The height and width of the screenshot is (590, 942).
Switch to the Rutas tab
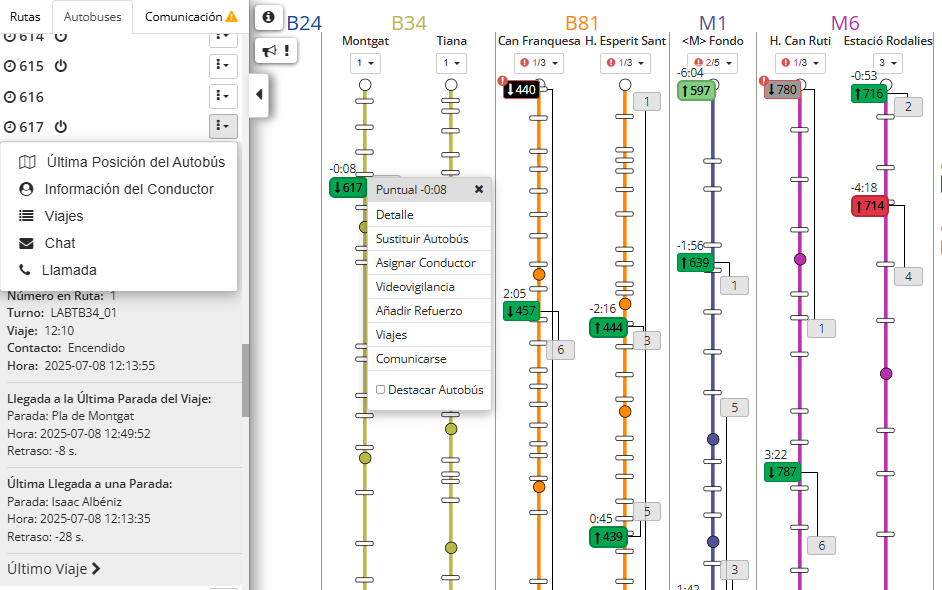pos(25,17)
